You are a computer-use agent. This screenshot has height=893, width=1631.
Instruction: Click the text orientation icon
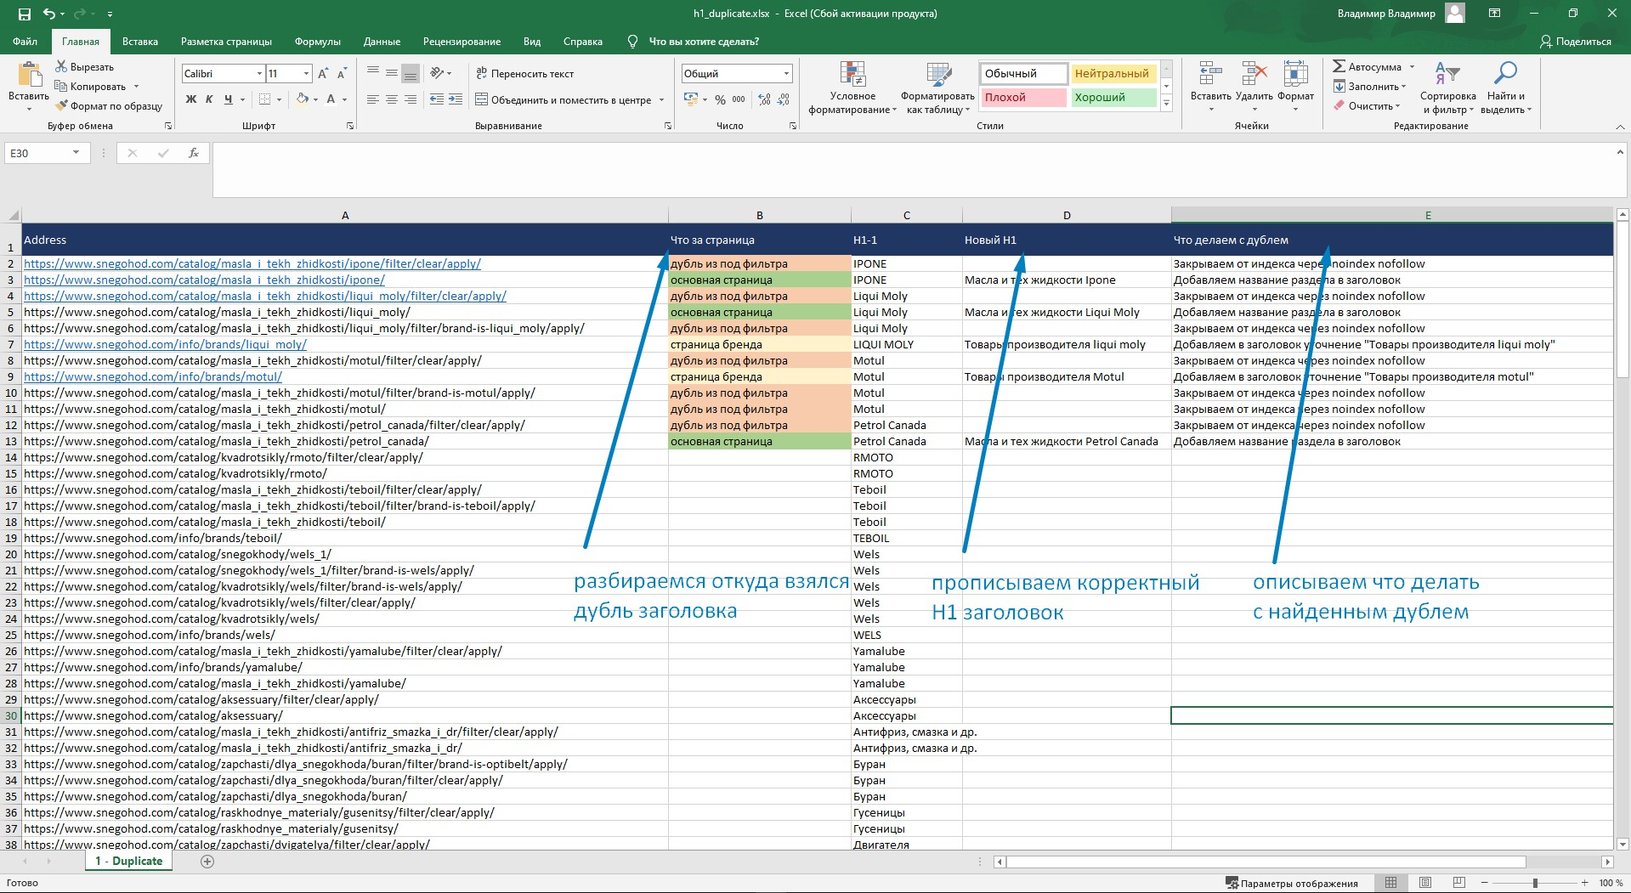tap(437, 73)
